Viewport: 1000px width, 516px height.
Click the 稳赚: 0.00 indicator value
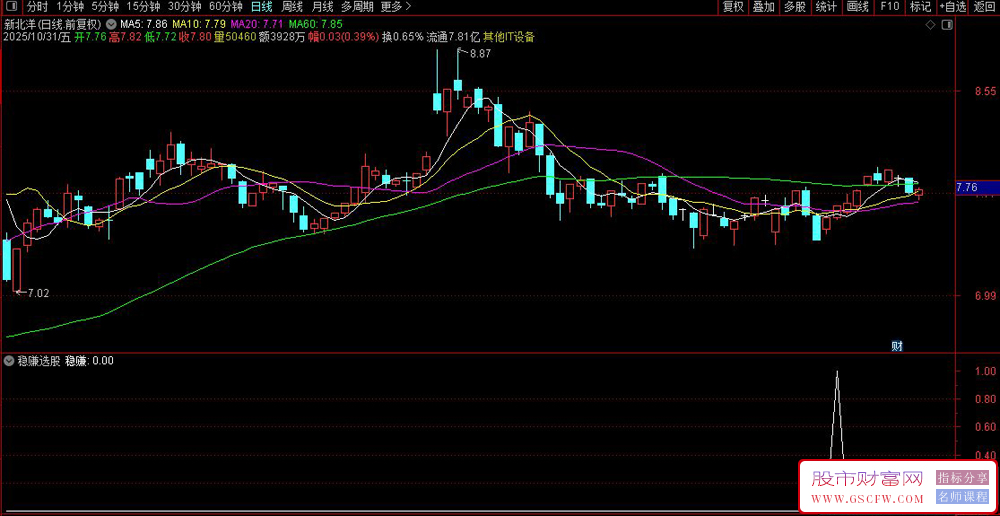tap(89, 360)
